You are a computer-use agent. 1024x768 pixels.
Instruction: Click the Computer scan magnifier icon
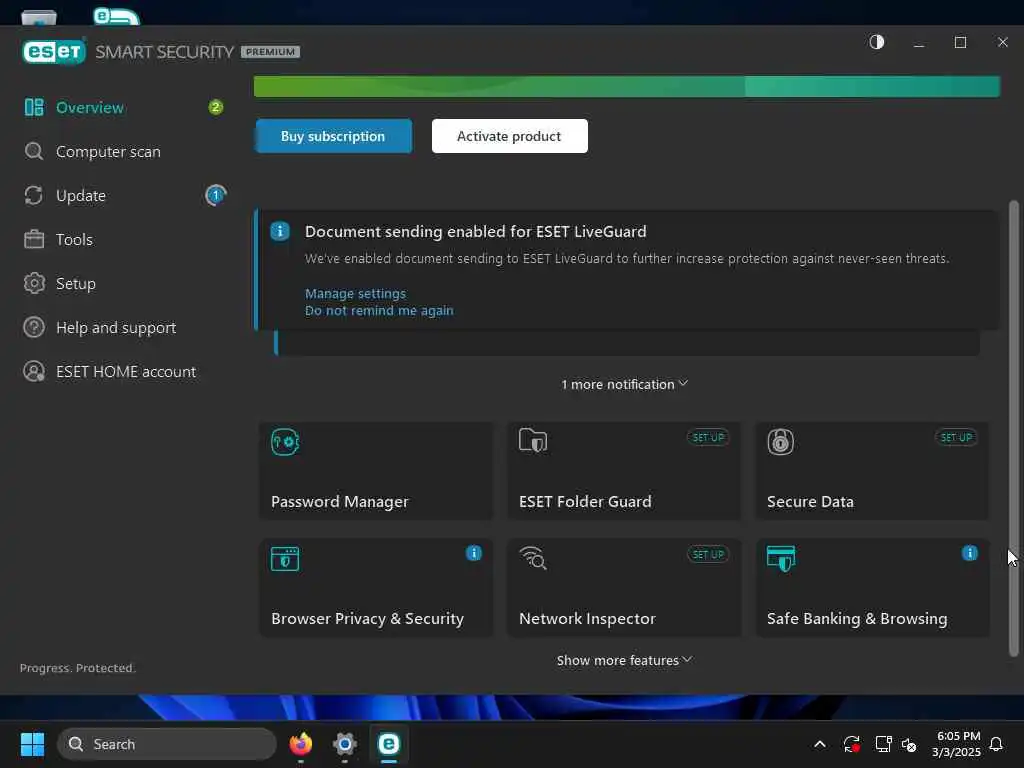tap(34, 152)
